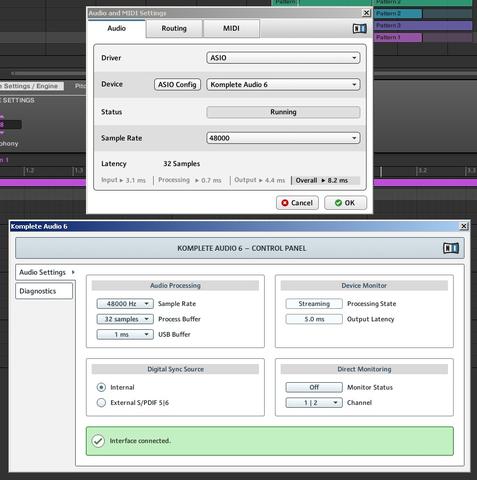Select the purple Pattern 3 block in background
The height and width of the screenshot is (480, 477).
[x=423, y=25]
